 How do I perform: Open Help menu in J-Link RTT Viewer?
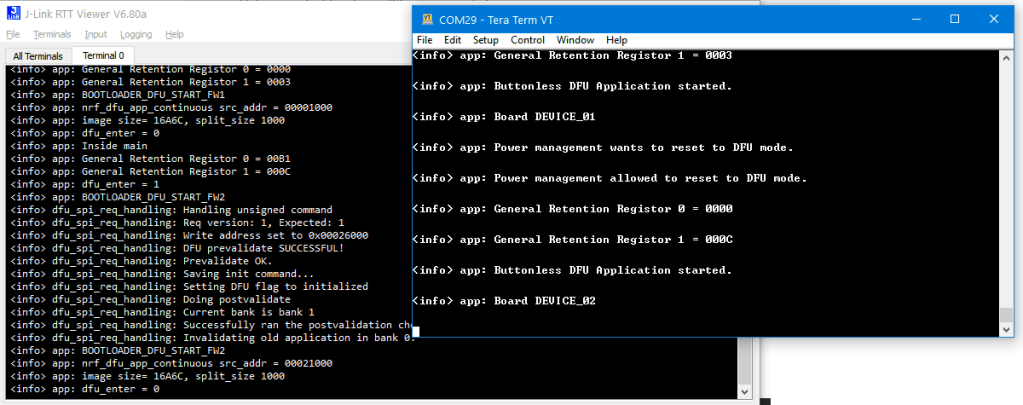(174, 34)
